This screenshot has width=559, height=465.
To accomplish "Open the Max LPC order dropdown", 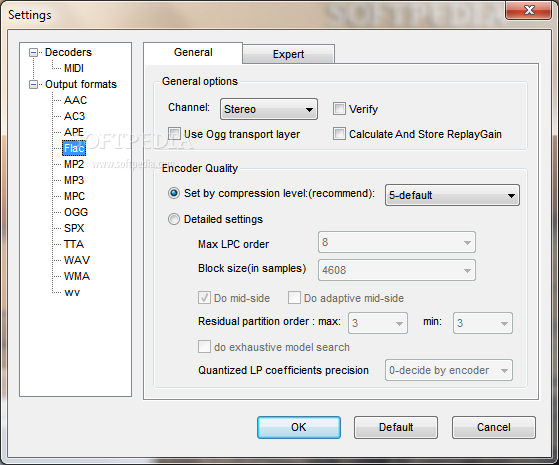I will click(x=397, y=242).
